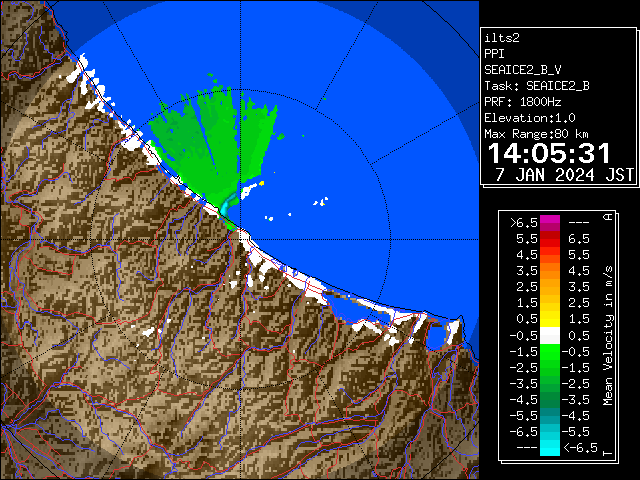
Task: Click the '<-6.5' legend label
Action: tap(581, 448)
